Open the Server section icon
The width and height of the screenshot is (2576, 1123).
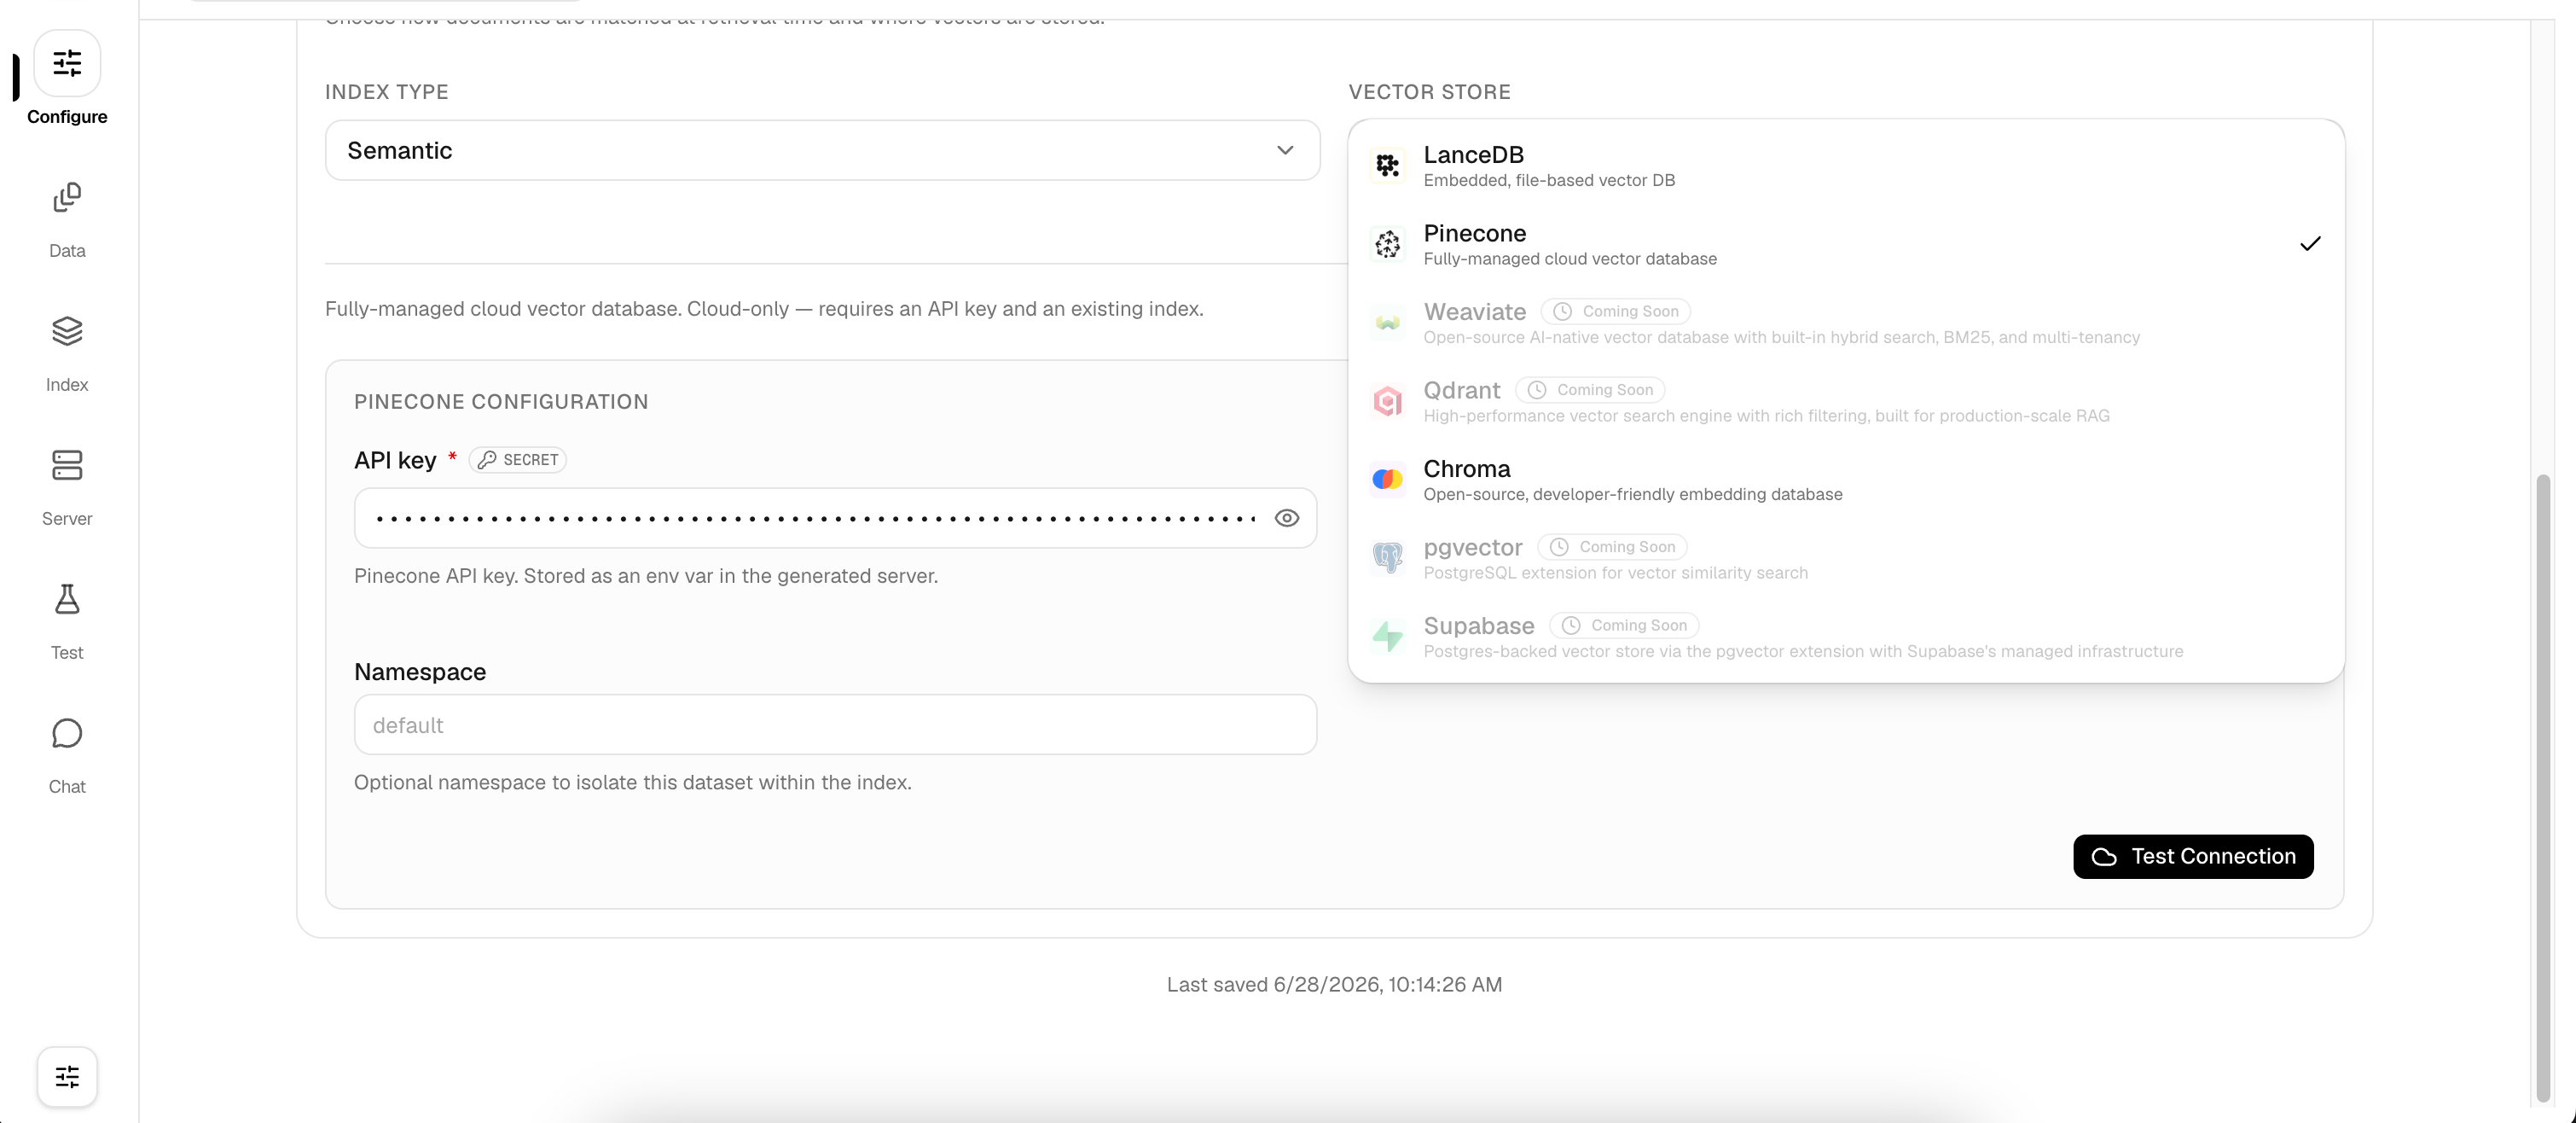point(67,465)
